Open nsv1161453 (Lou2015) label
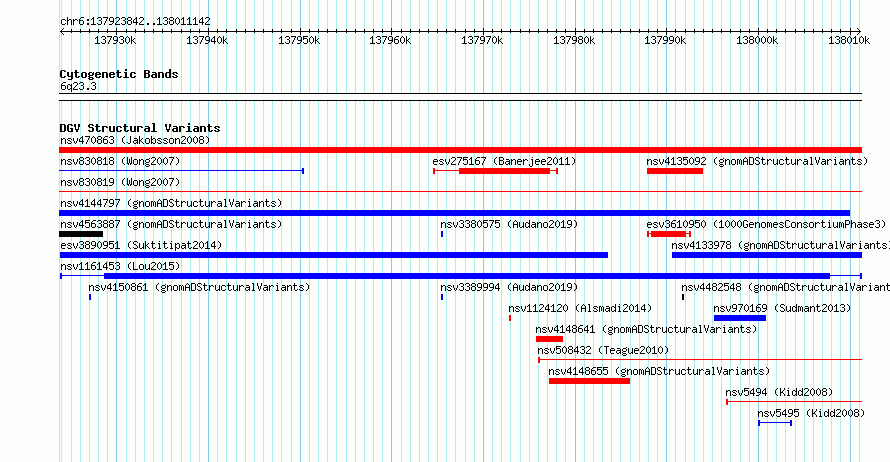 (x=120, y=266)
